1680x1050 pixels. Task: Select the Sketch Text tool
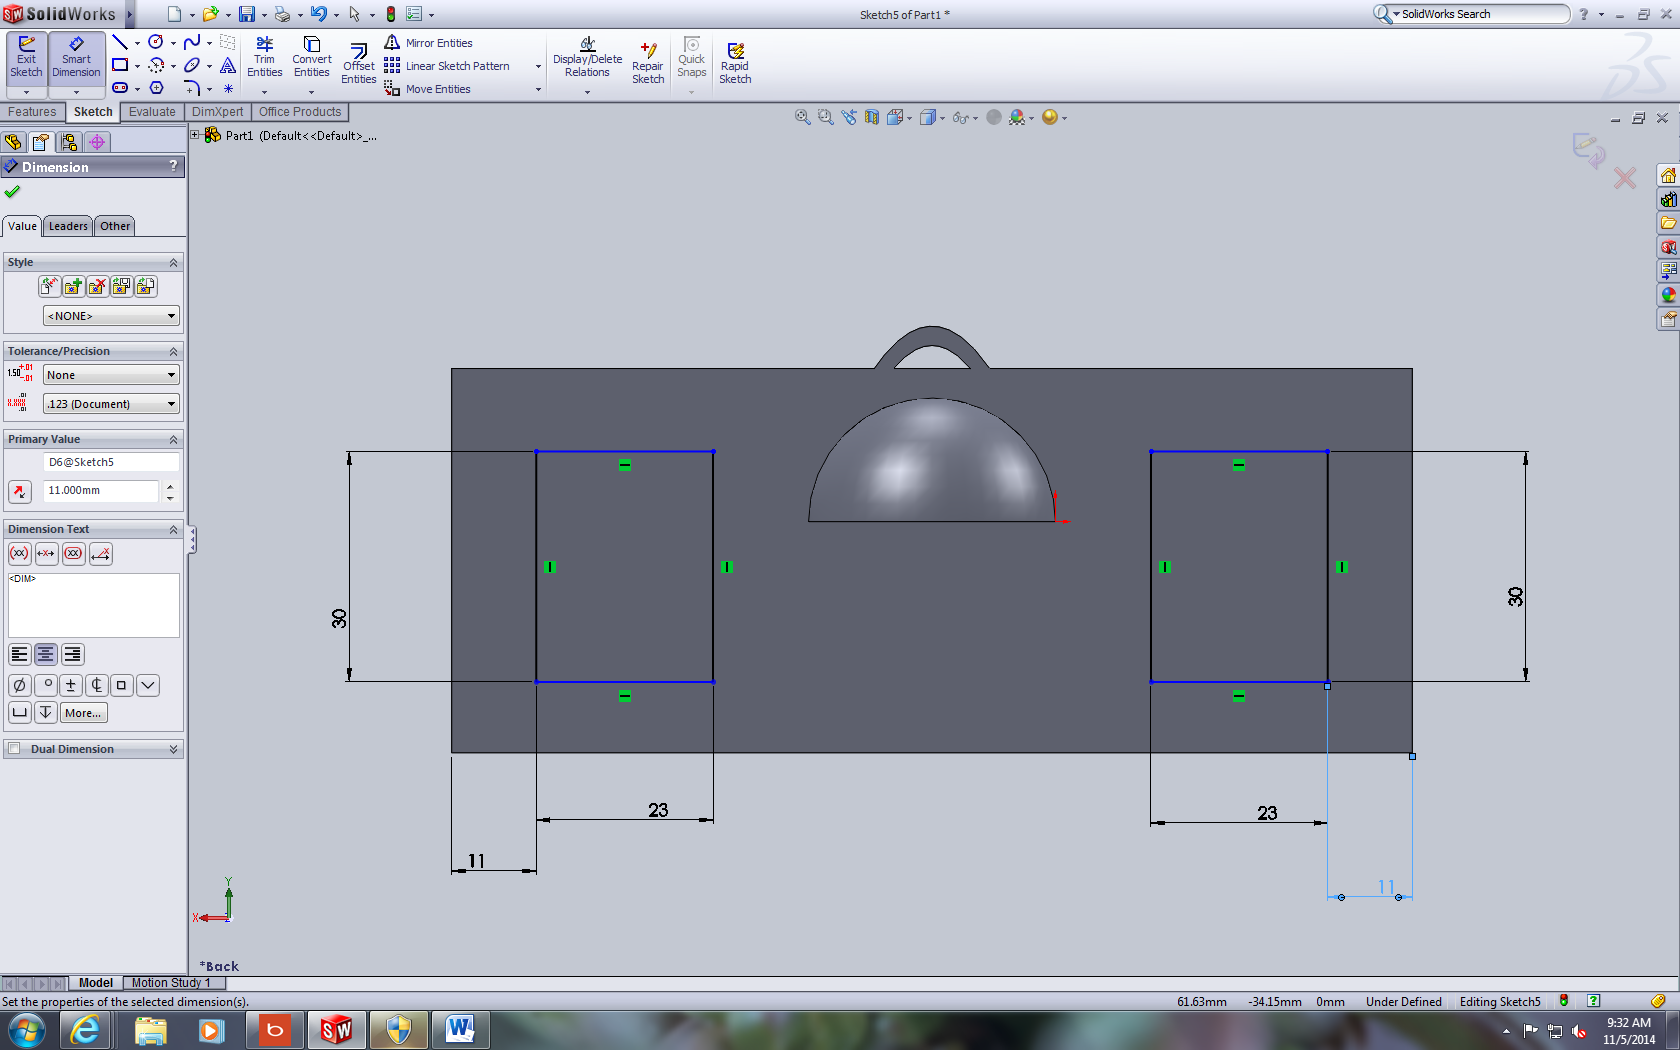point(228,65)
